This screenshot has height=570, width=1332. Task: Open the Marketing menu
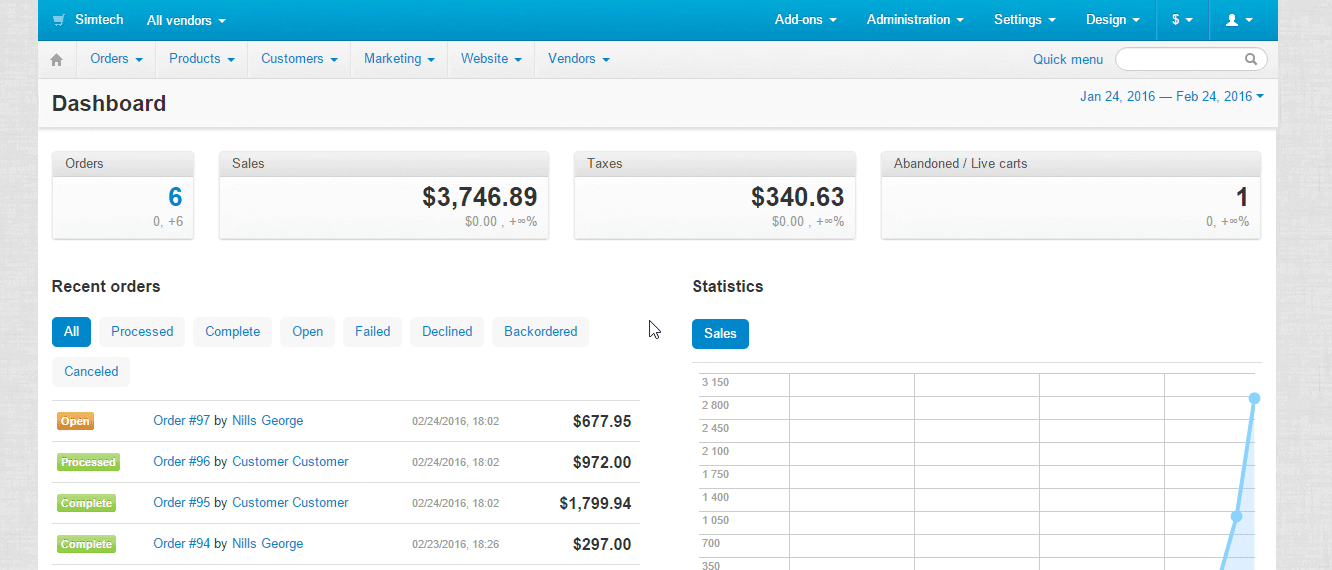pyautogui.click(x=398, y=59)
